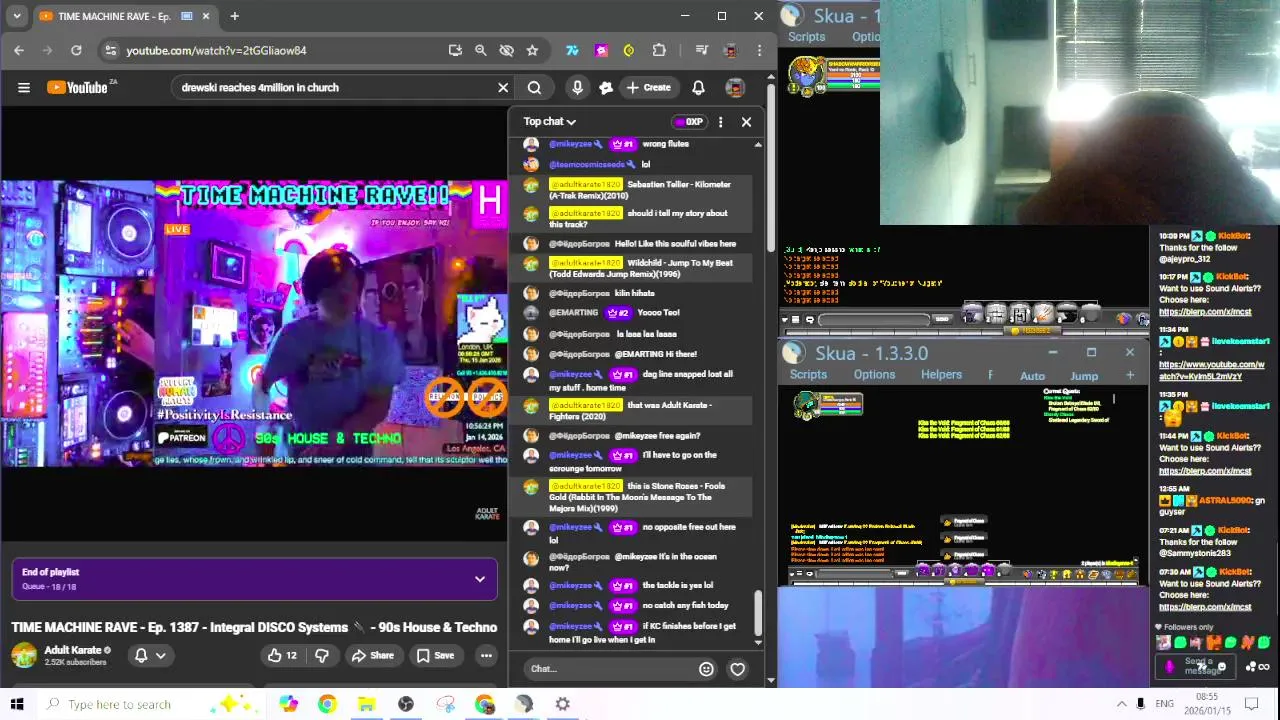Open the Windows Start menu
The image size is (1280, 720).
point(17,704)
